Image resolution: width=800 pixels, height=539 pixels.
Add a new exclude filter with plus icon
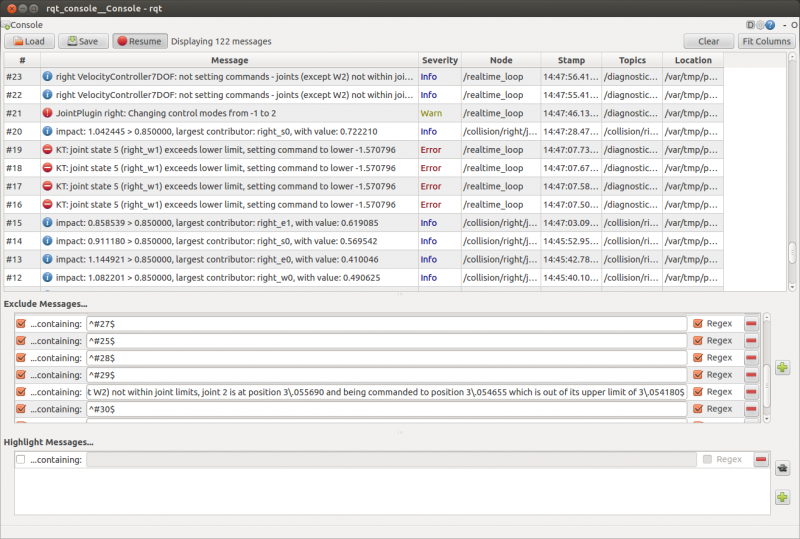click(x=782, y=368)
